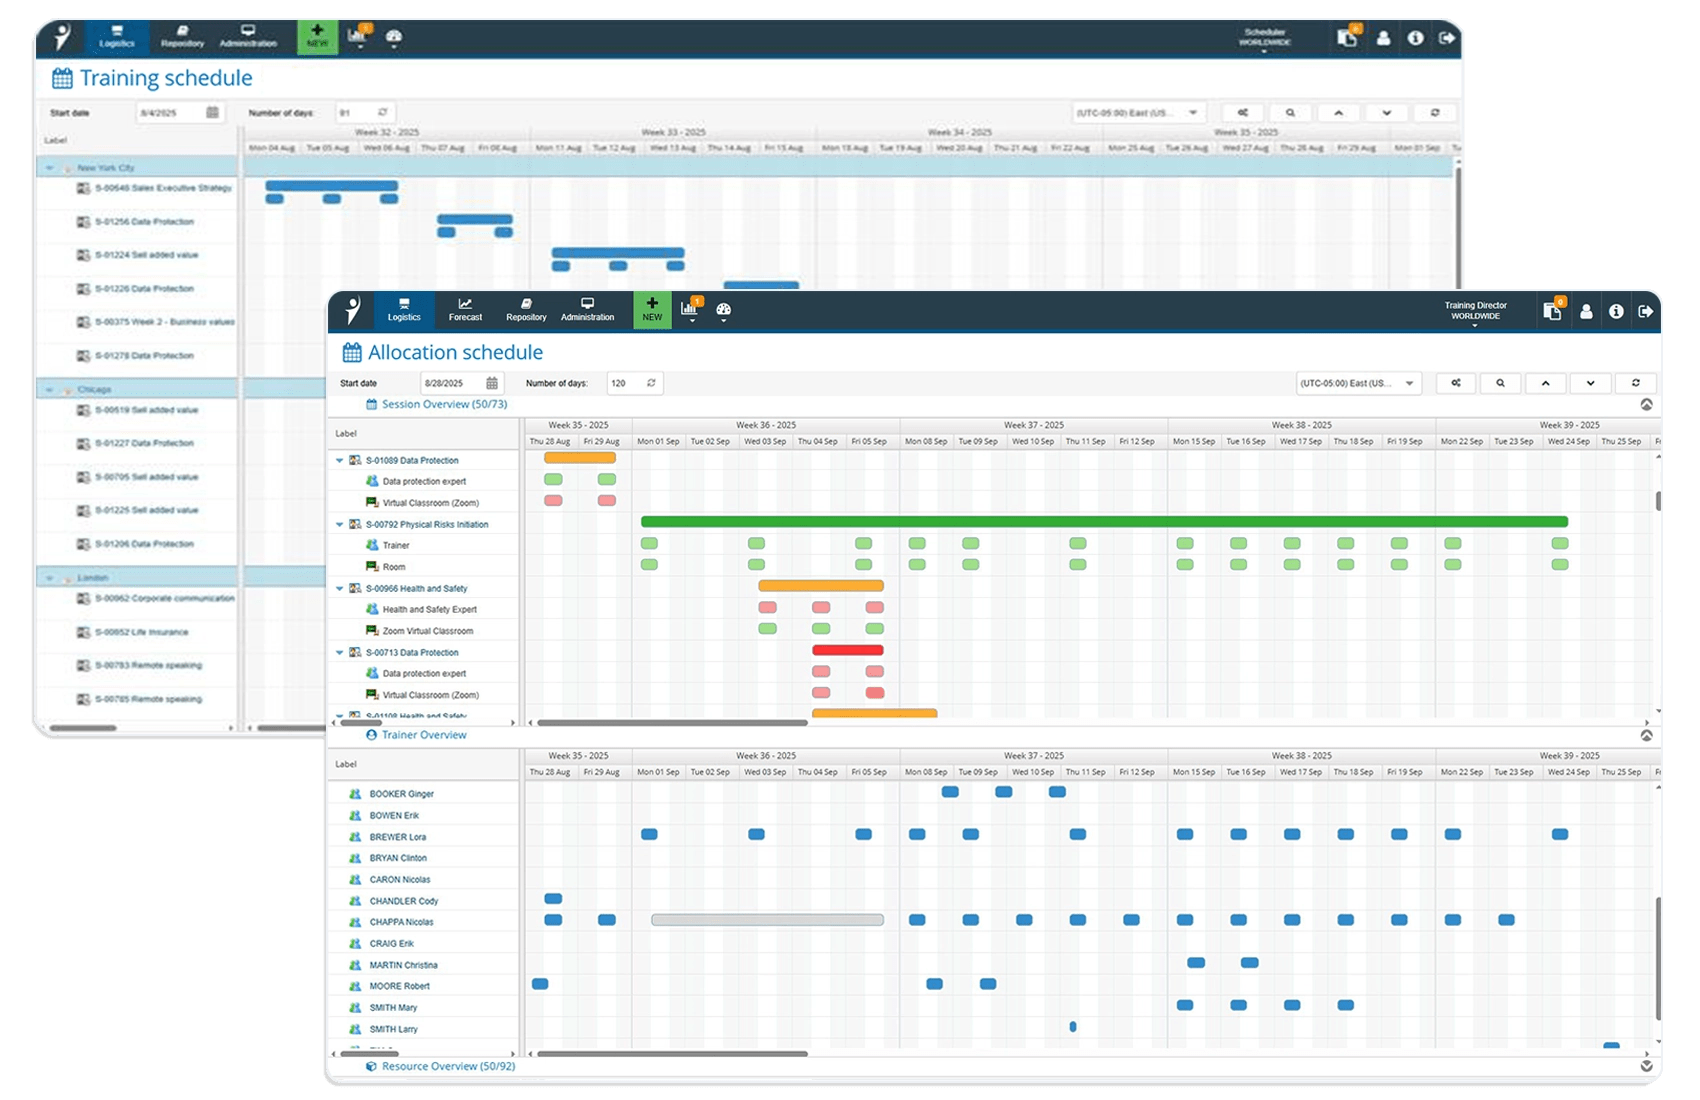Click gears settings button in Allocation toolbar

click(x=1456, y=383)
